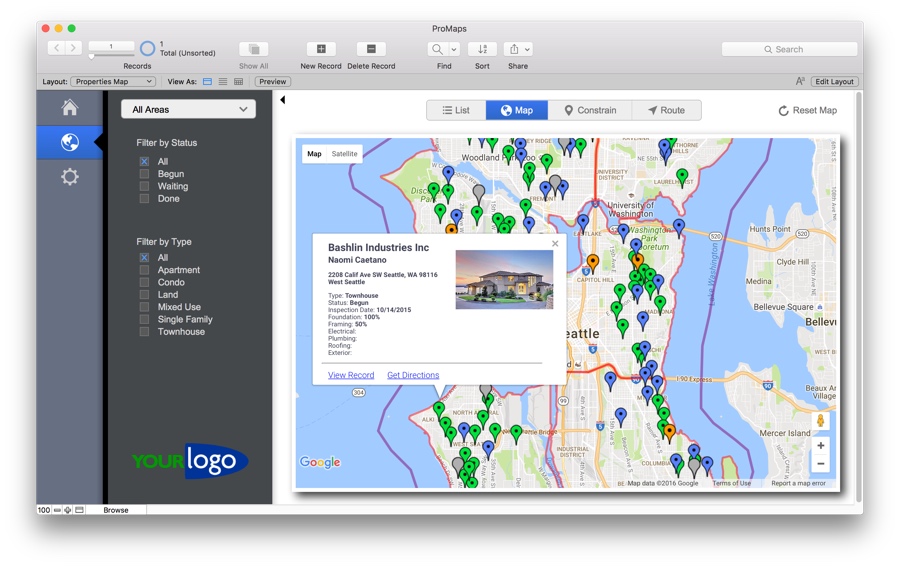Open the View Record link
The width and height of the screenshot is (900, 567).
click(x=351, y=375)
